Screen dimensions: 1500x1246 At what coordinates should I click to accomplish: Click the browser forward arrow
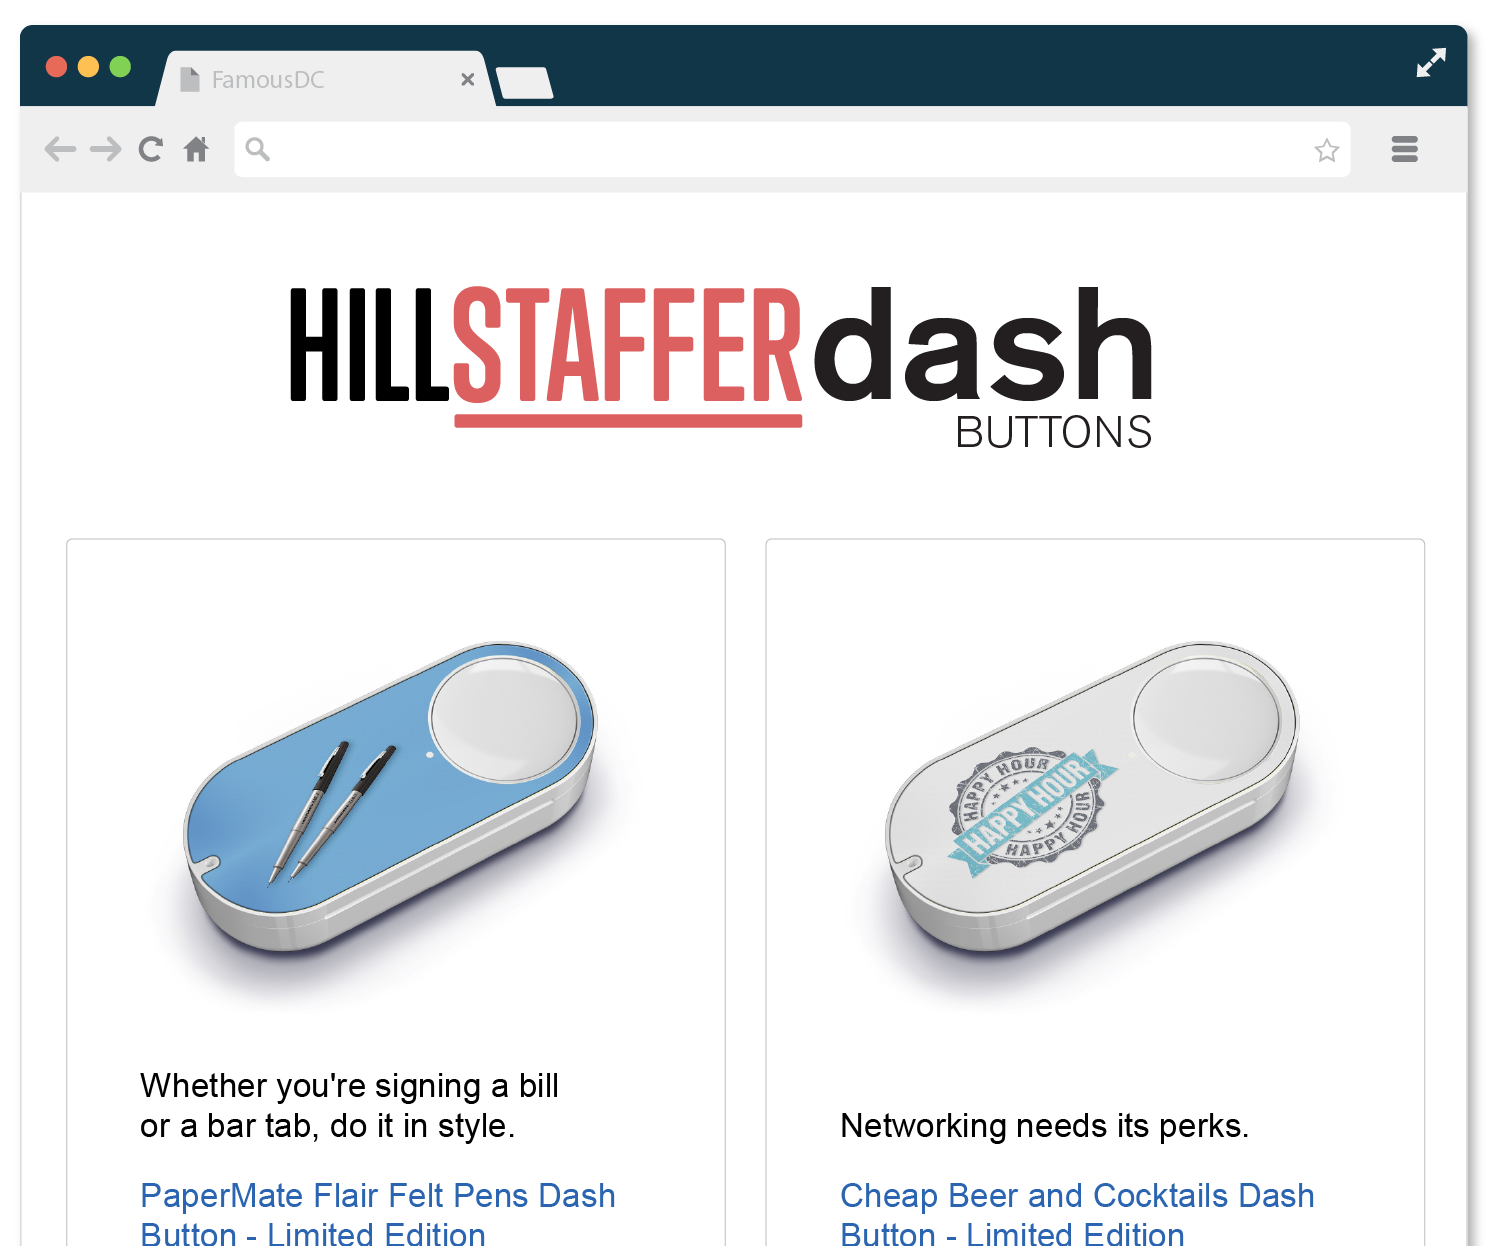[x=105, y=150]
